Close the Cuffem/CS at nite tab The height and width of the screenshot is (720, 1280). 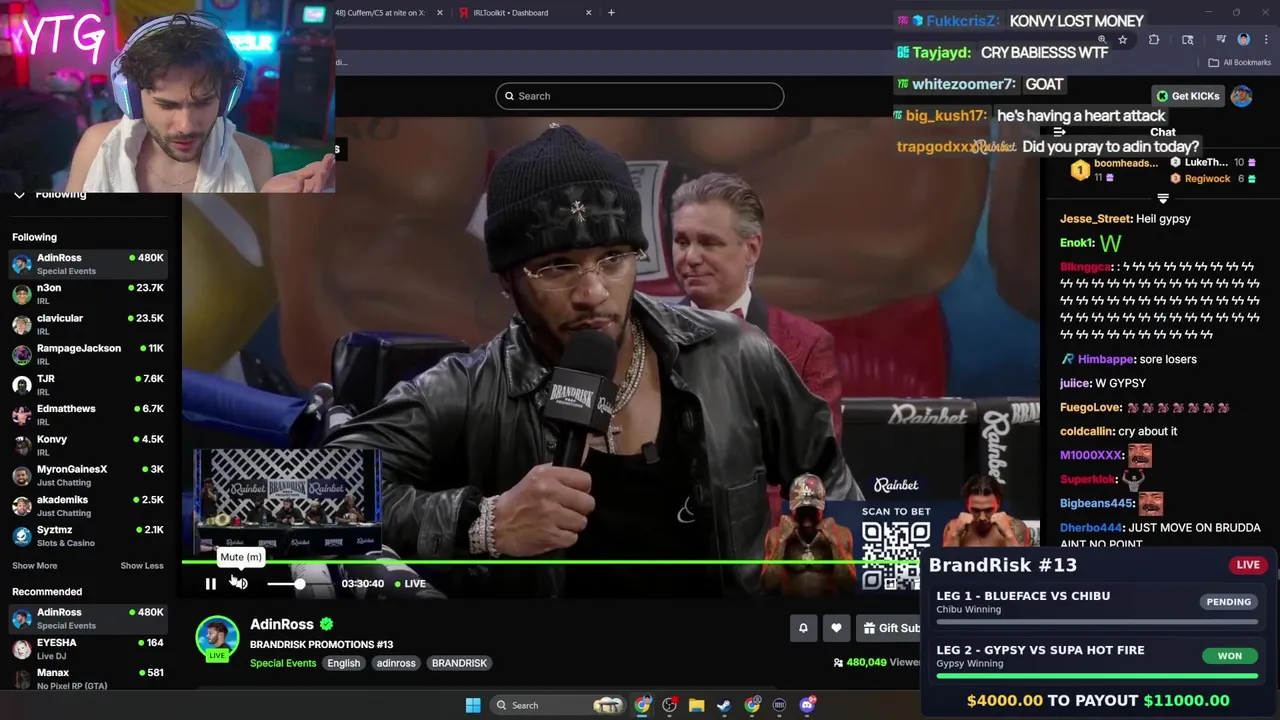(x=439, y=13)
